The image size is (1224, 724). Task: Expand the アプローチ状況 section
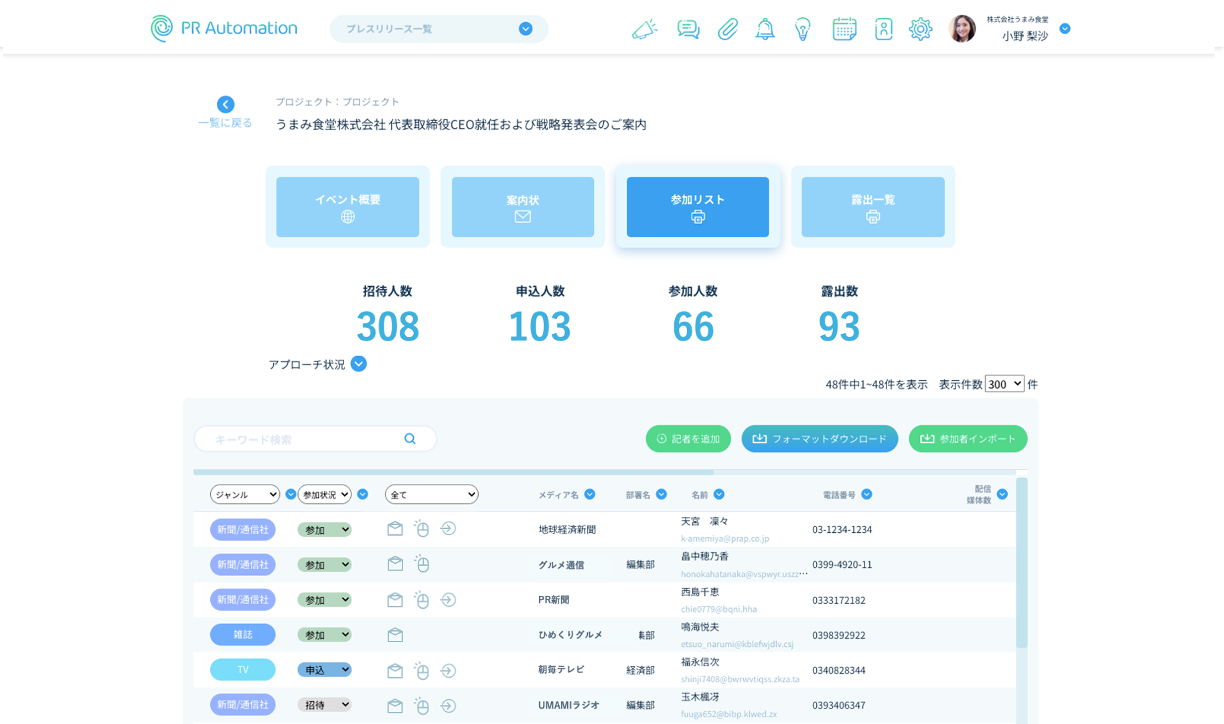click(x=359, y=364)
